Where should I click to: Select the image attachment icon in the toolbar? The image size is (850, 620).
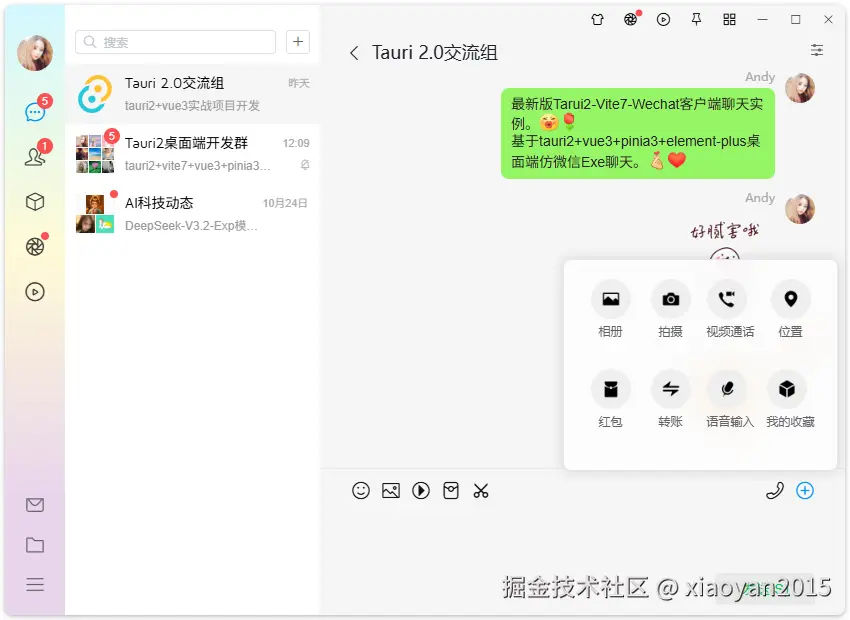(x=391, y=491)
